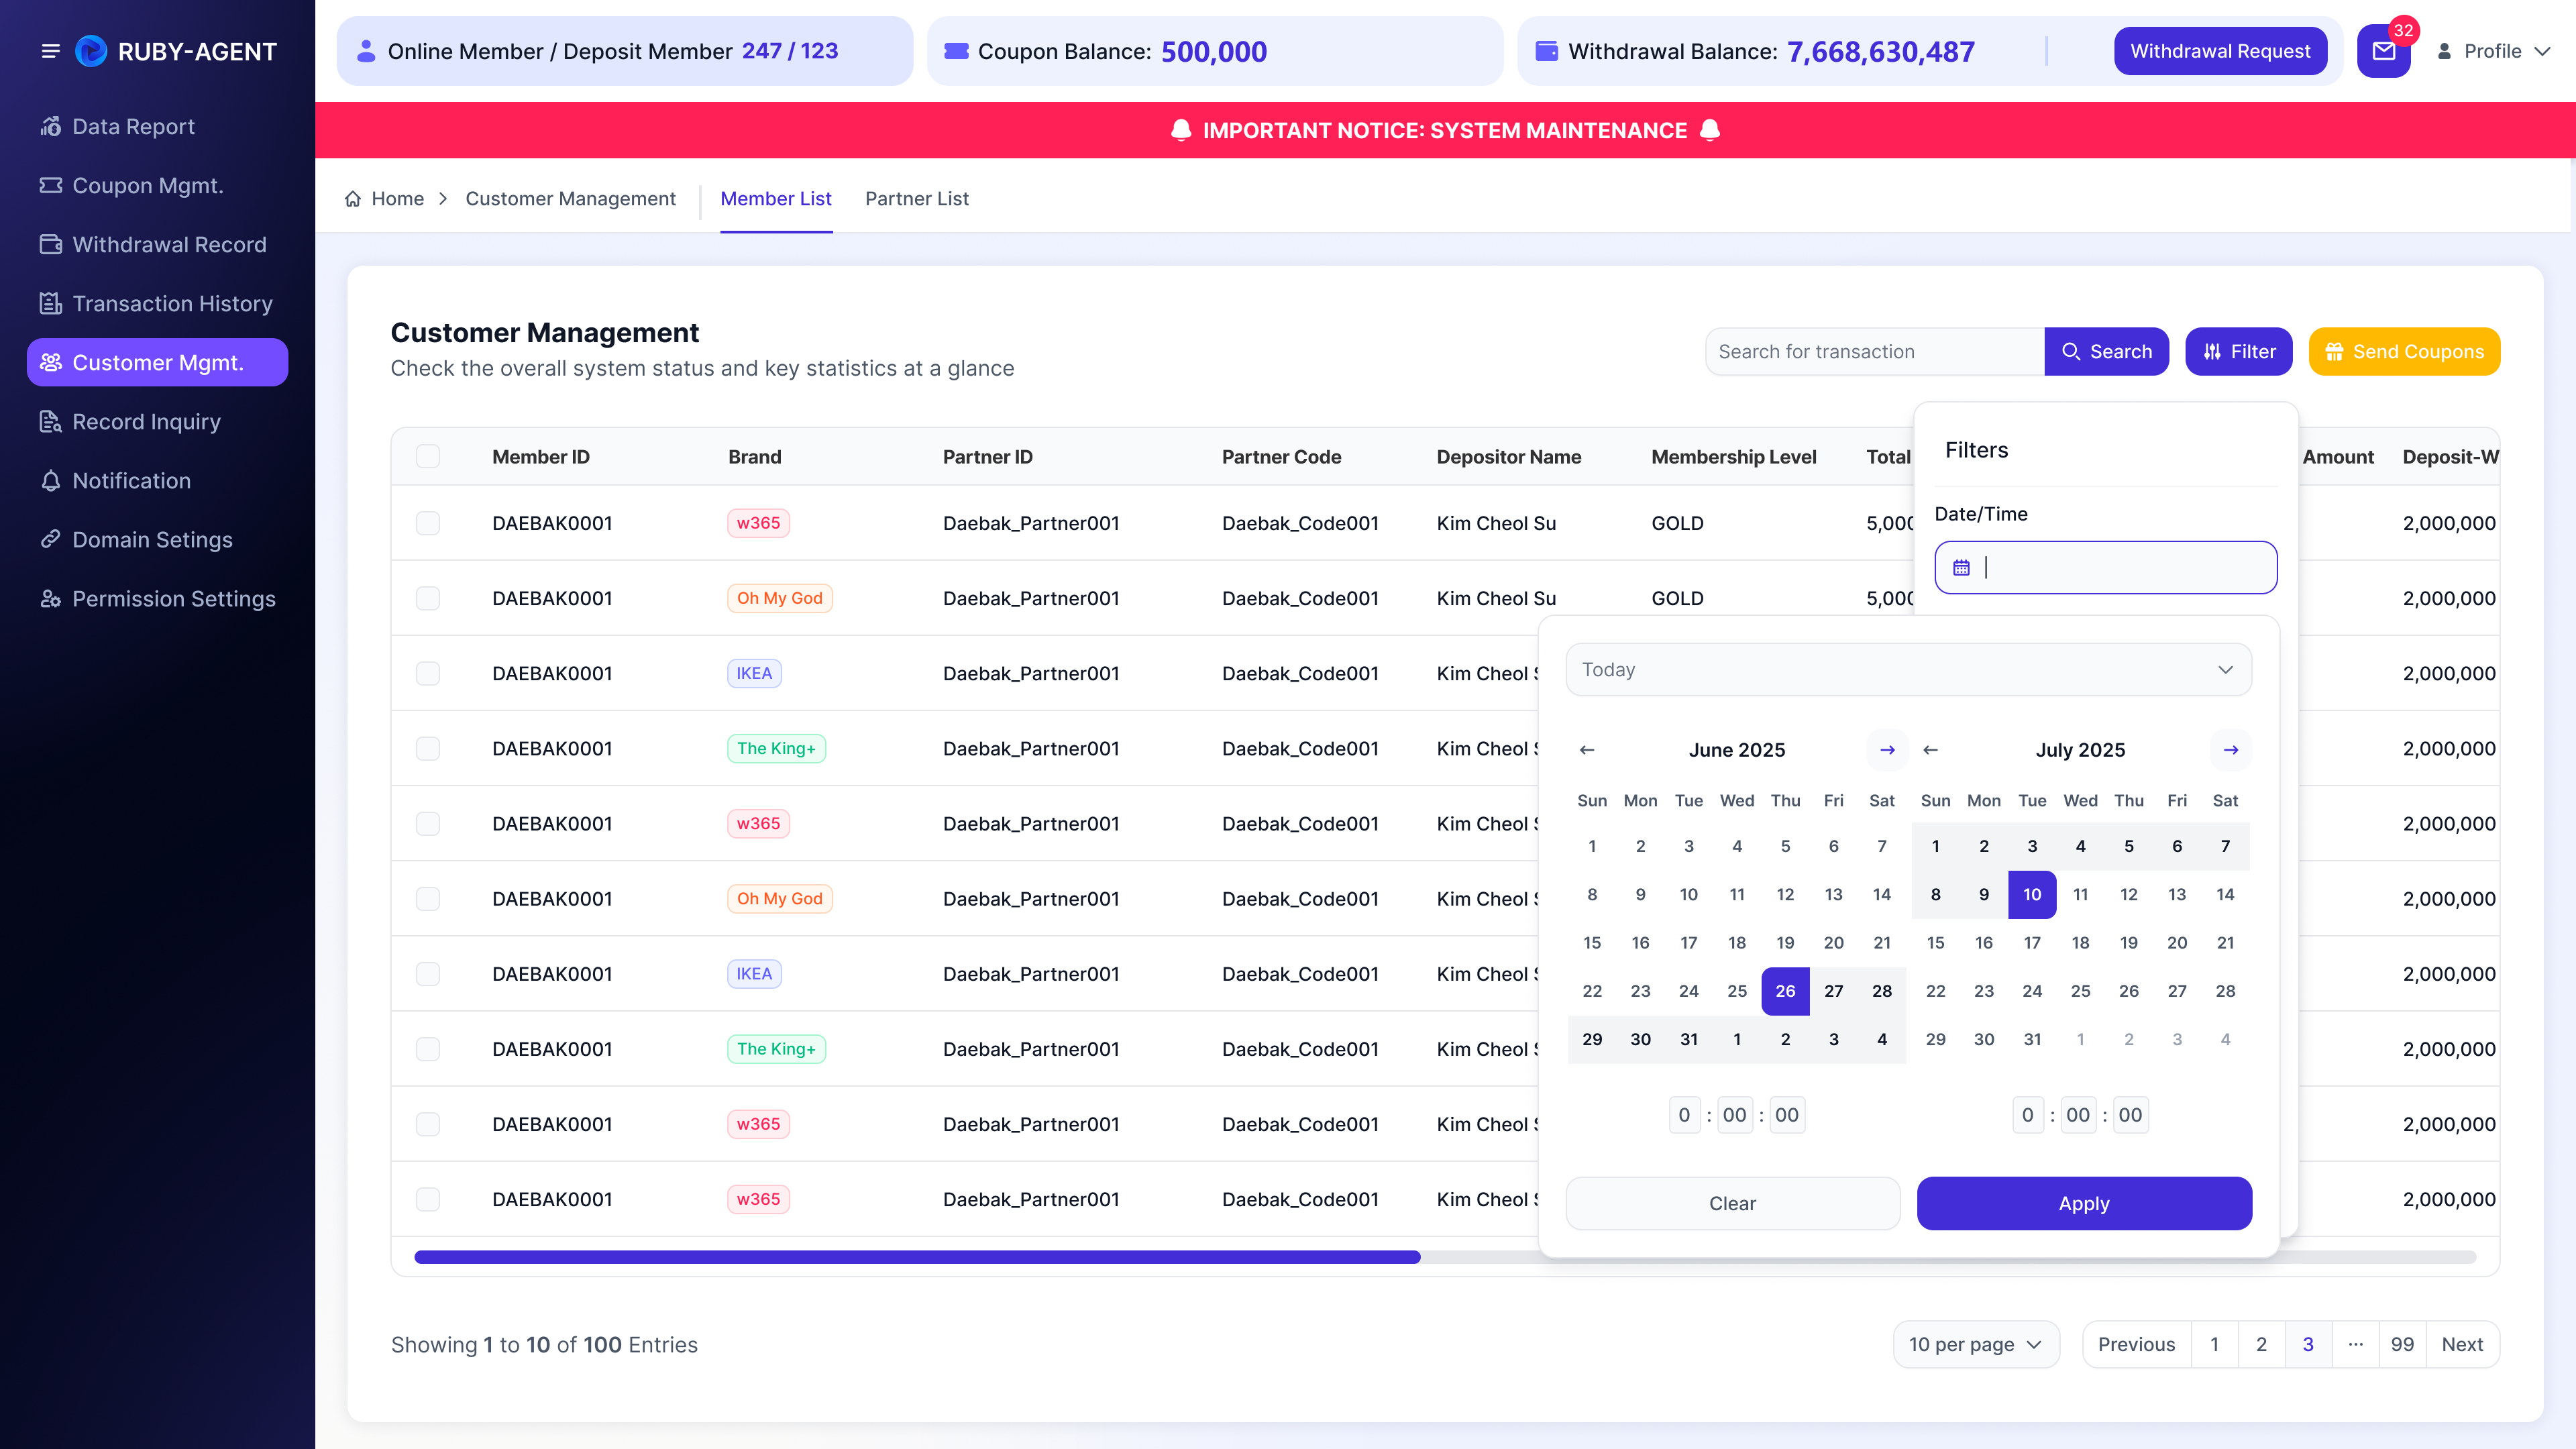
Task: Check the second row with Oh My God brand
Action: click(428, 598)
